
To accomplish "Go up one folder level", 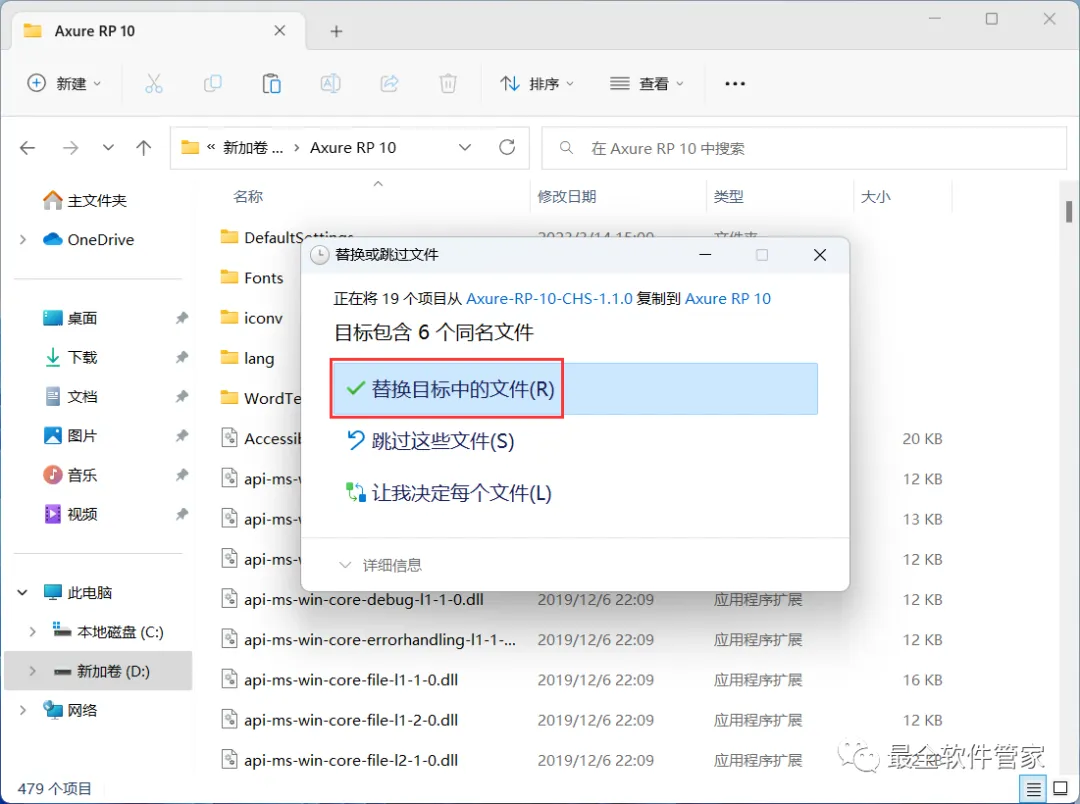I will (144, 147).
